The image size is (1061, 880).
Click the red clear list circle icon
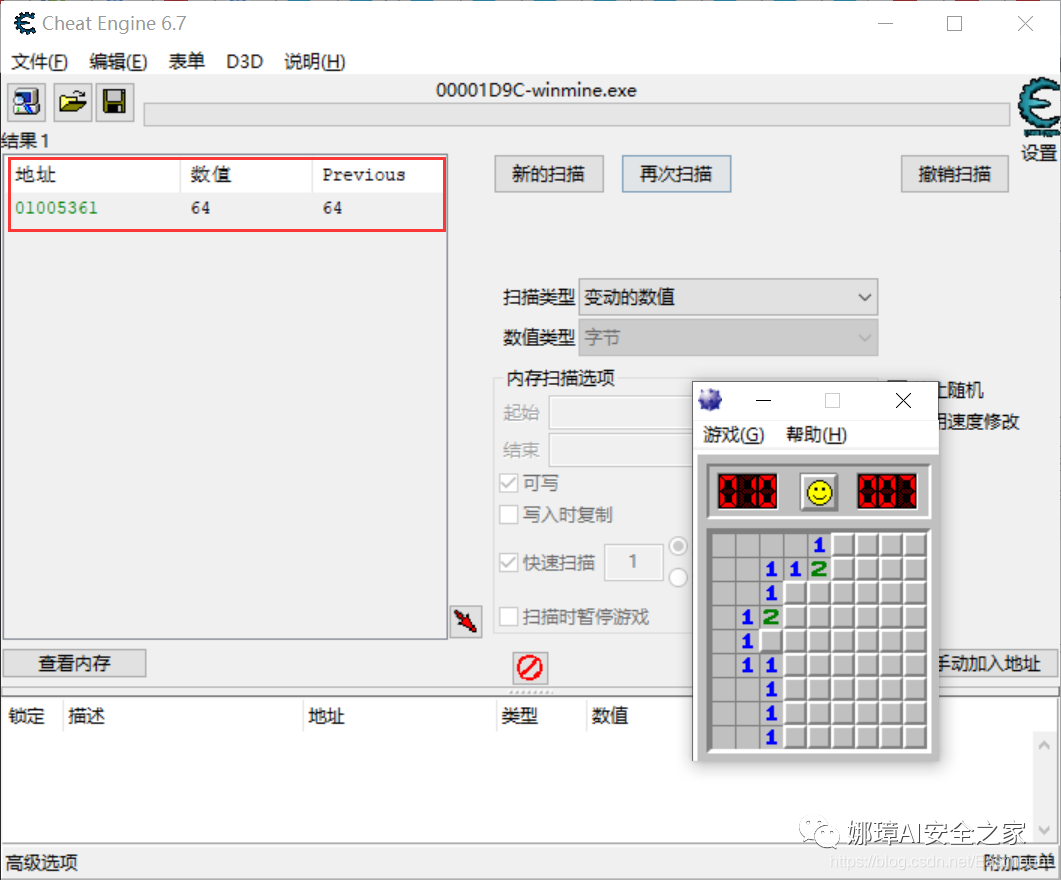click(x=530, y=668)
